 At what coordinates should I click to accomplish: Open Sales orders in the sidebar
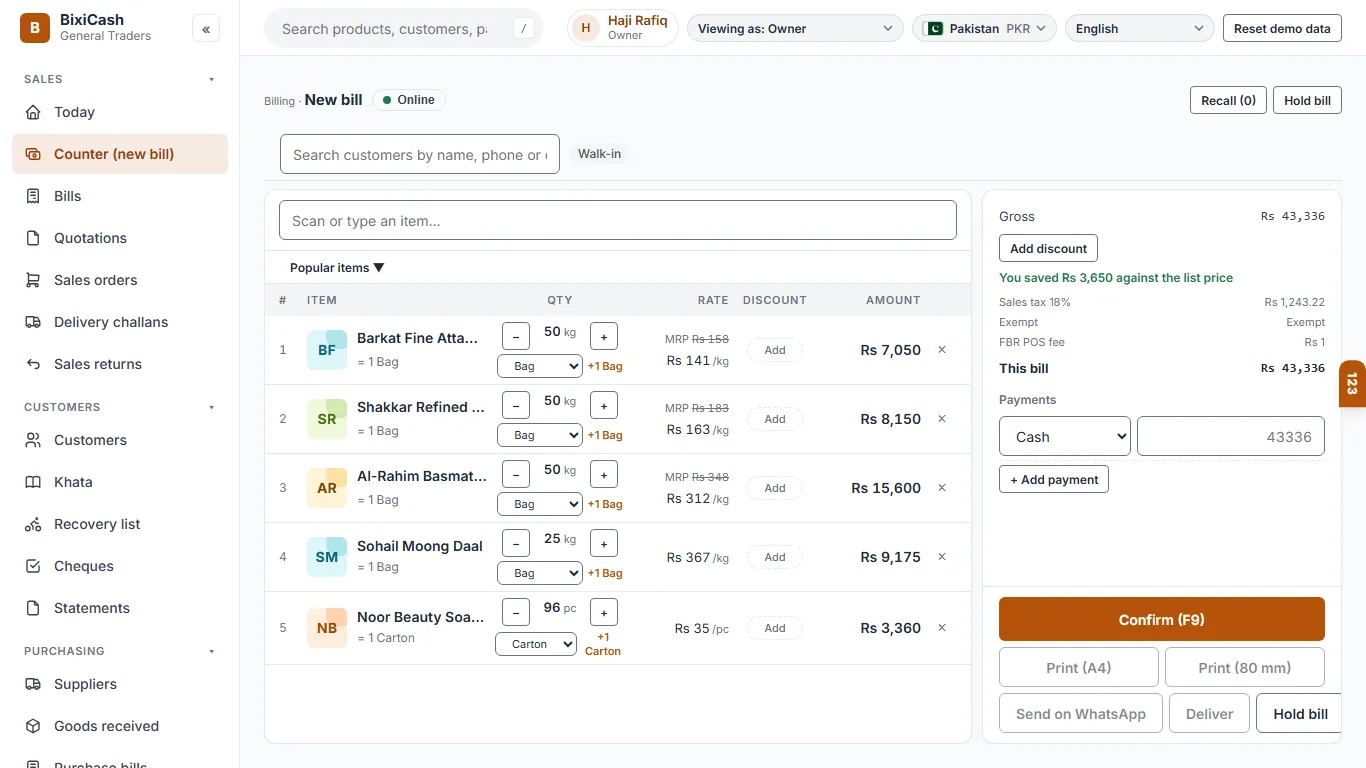(x=120, y=280)
